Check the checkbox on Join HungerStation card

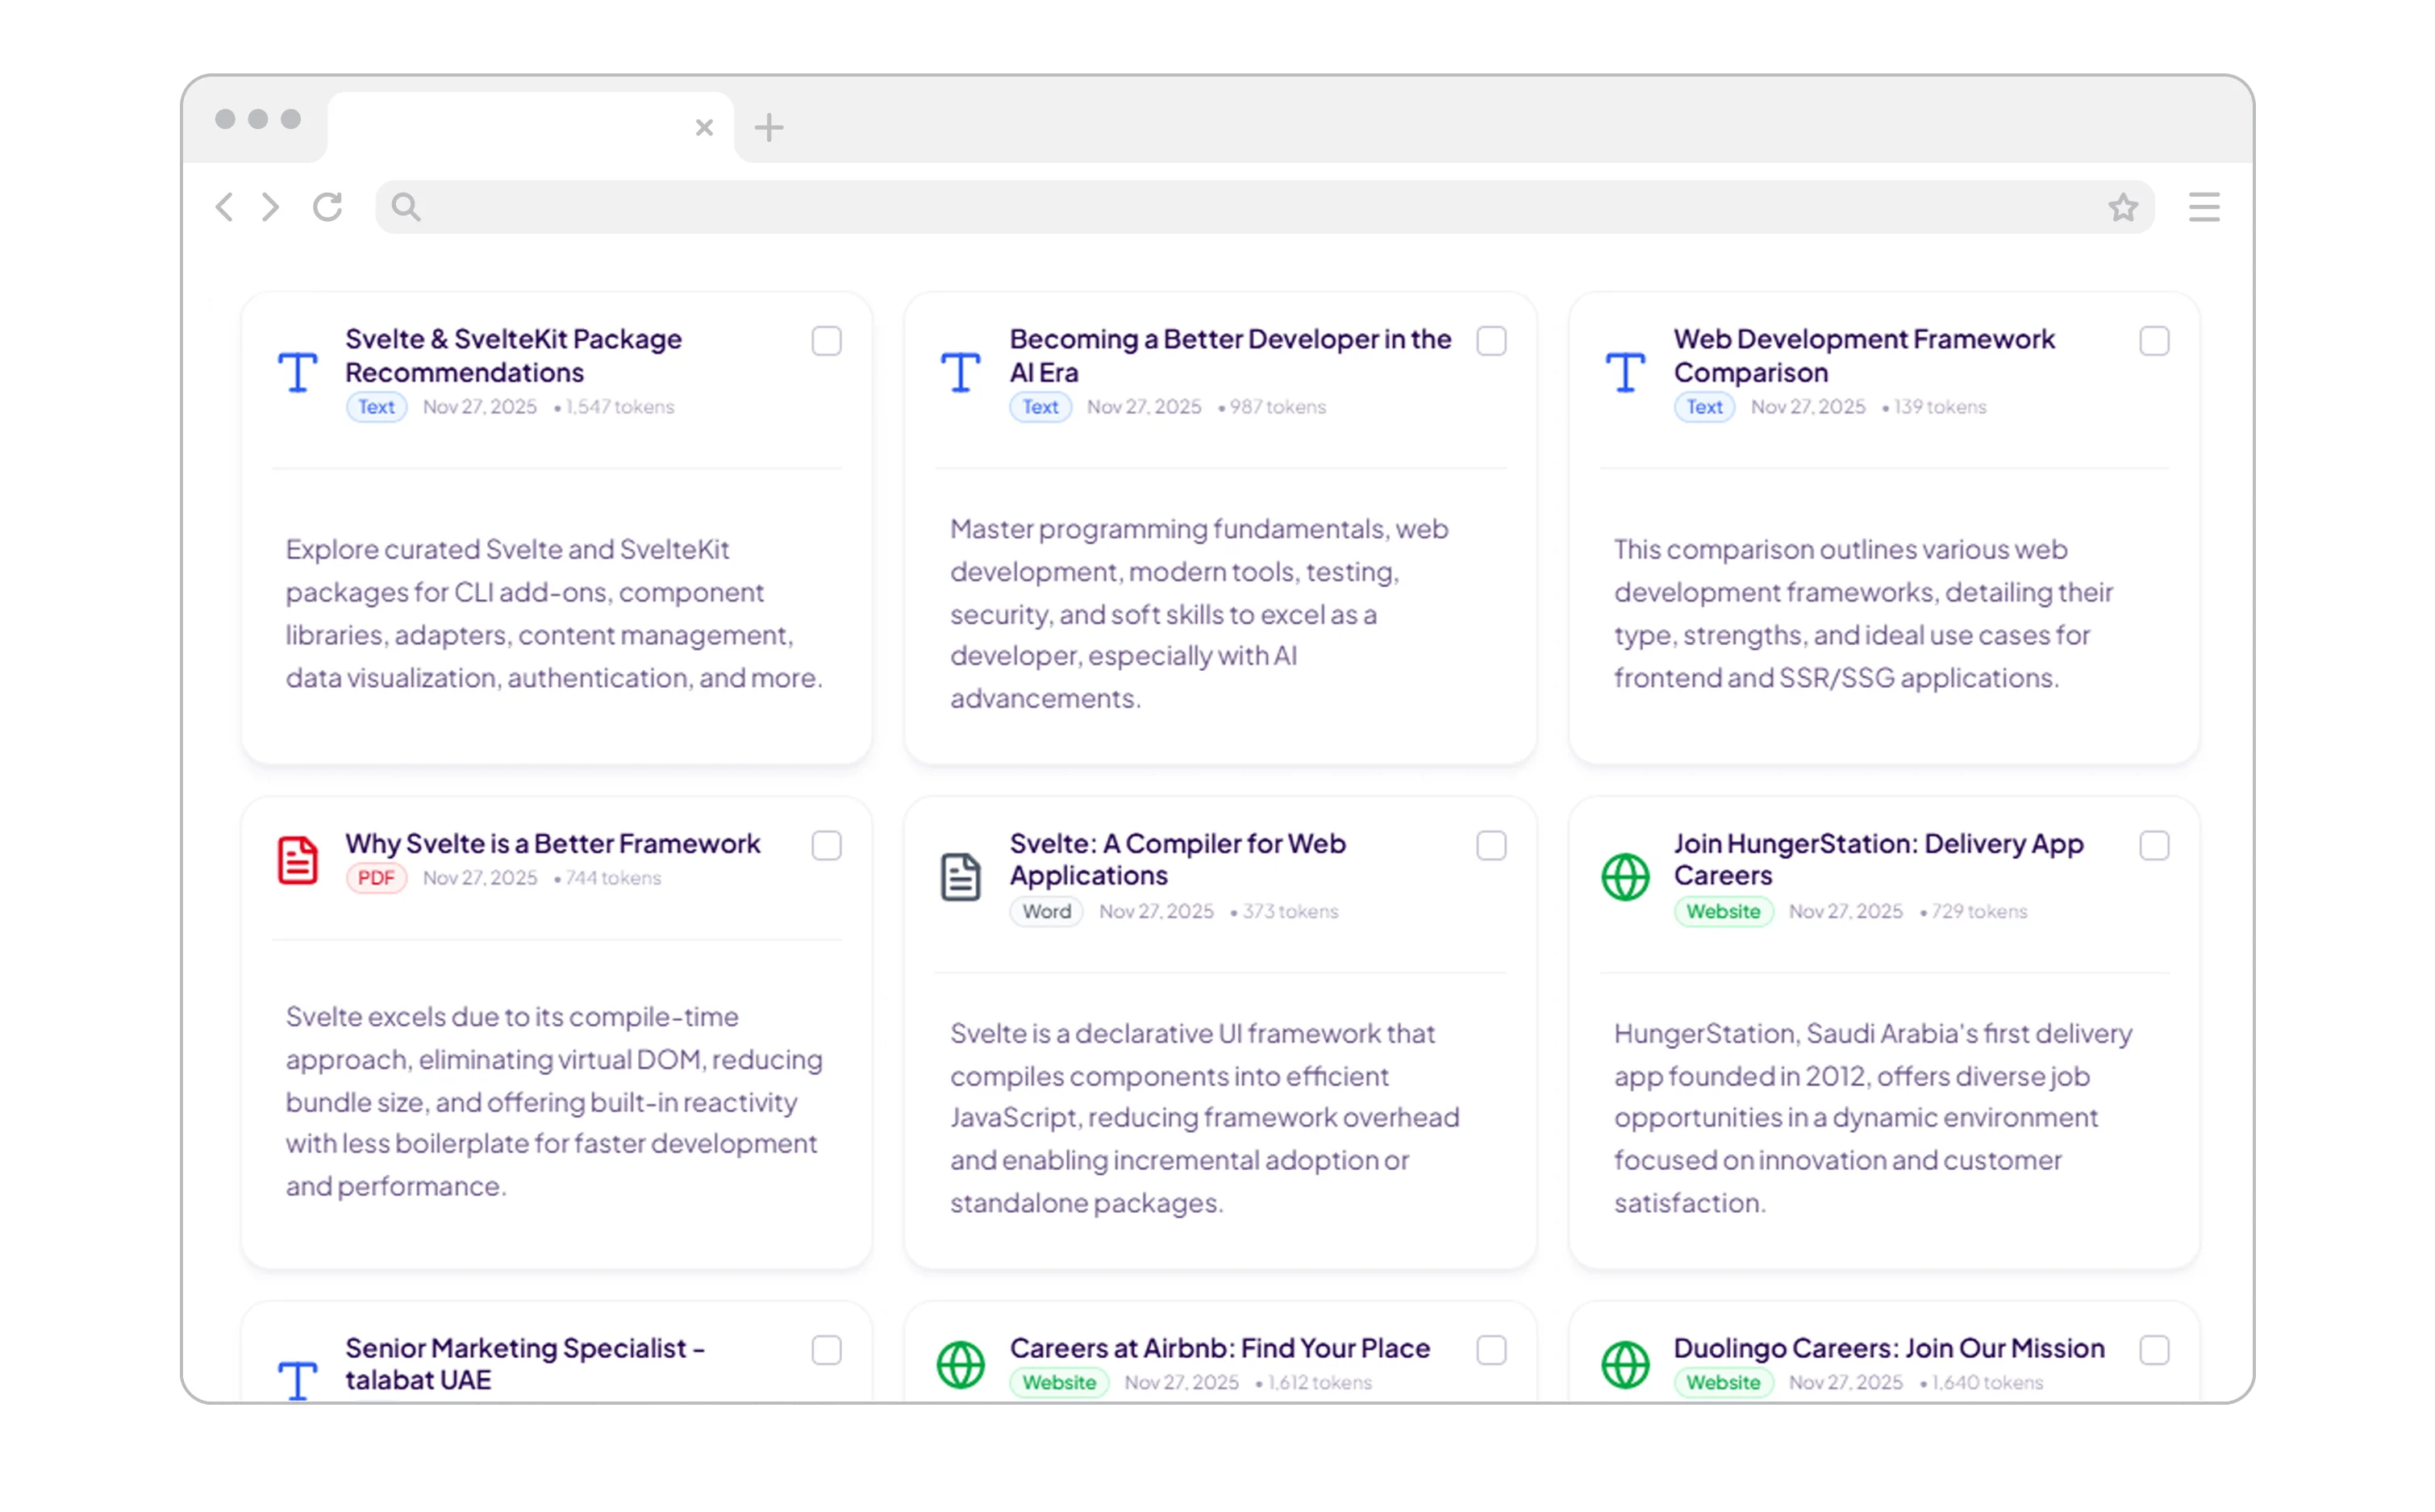pos(2155,845)
